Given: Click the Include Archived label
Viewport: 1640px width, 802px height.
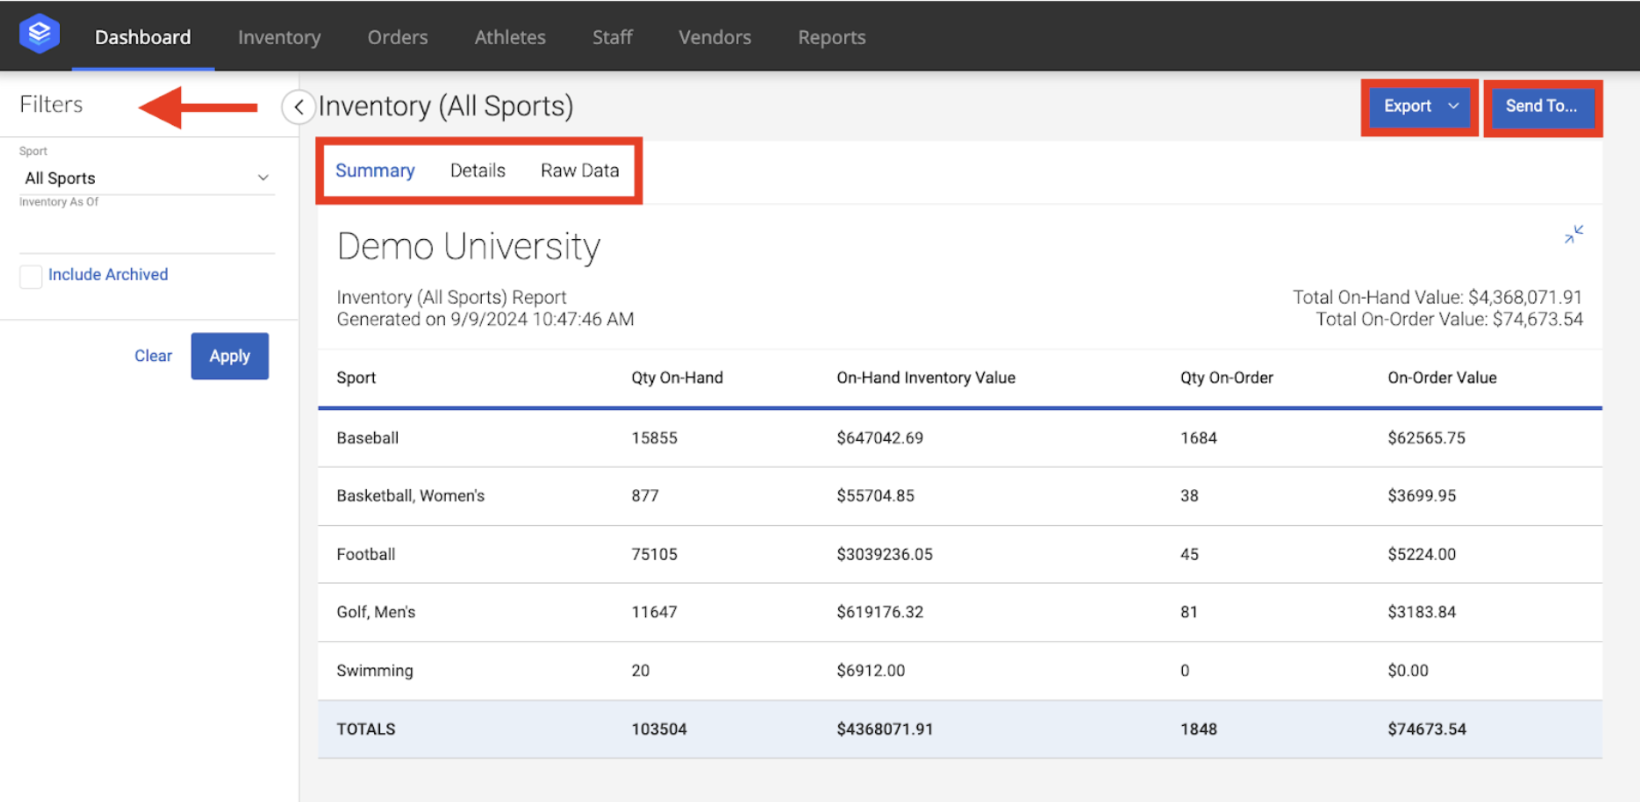Looking at the screenshot, I should pos(108,274).
